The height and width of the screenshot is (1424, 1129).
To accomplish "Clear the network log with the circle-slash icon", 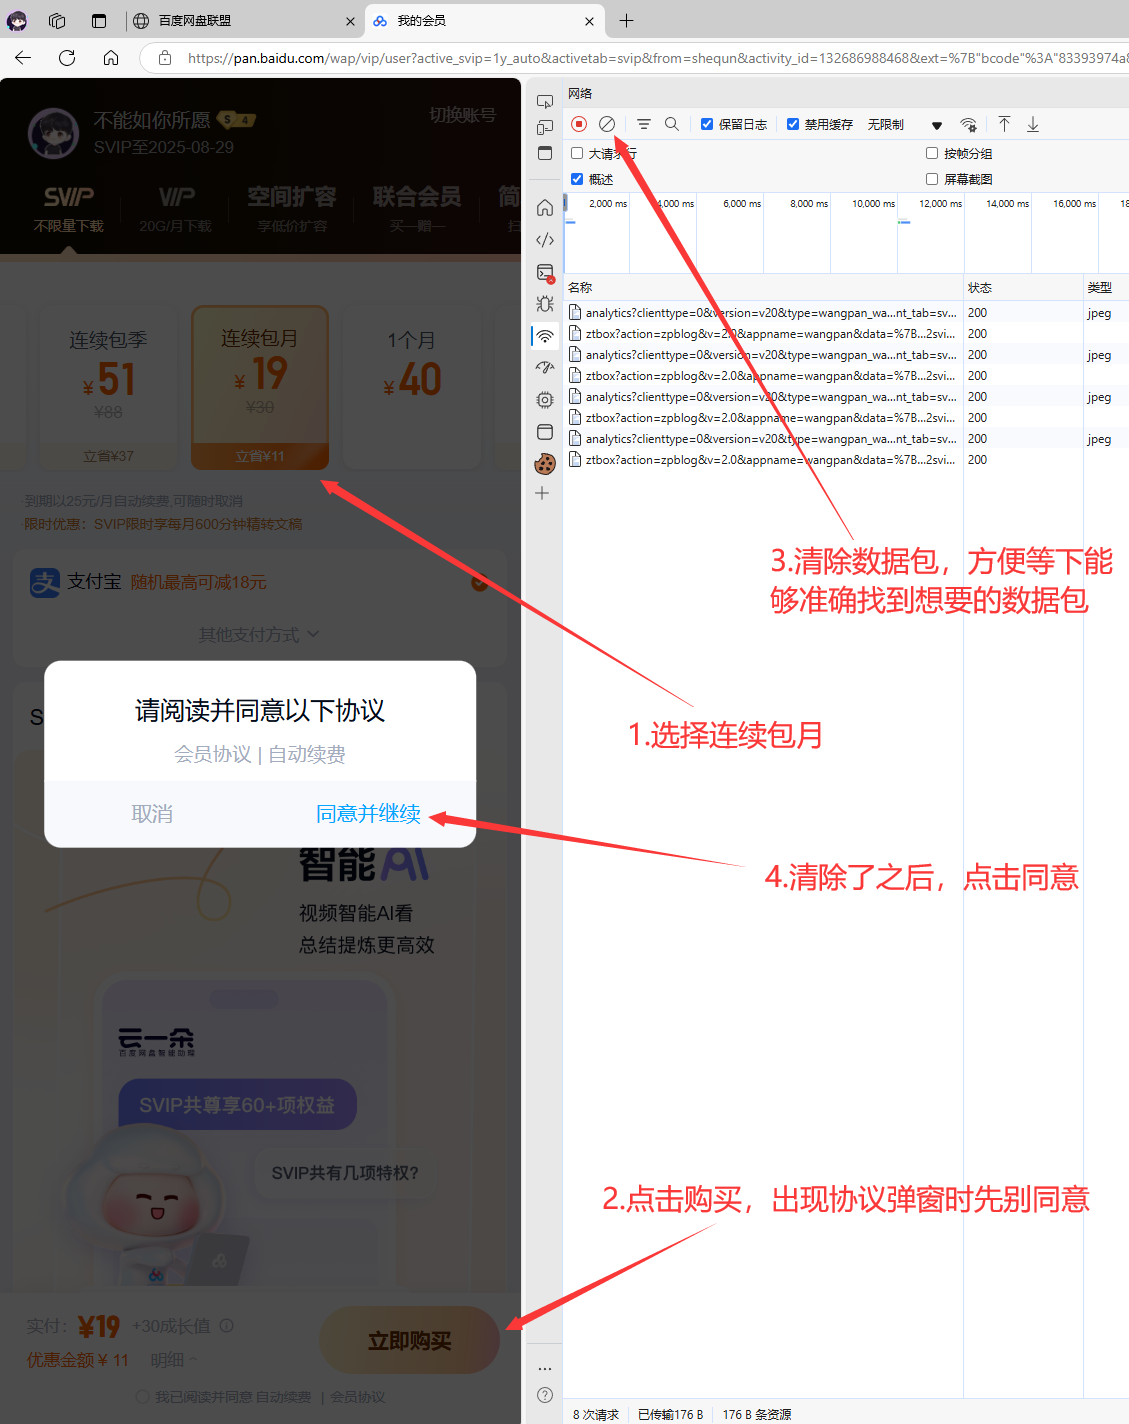I will pos(607,124).
